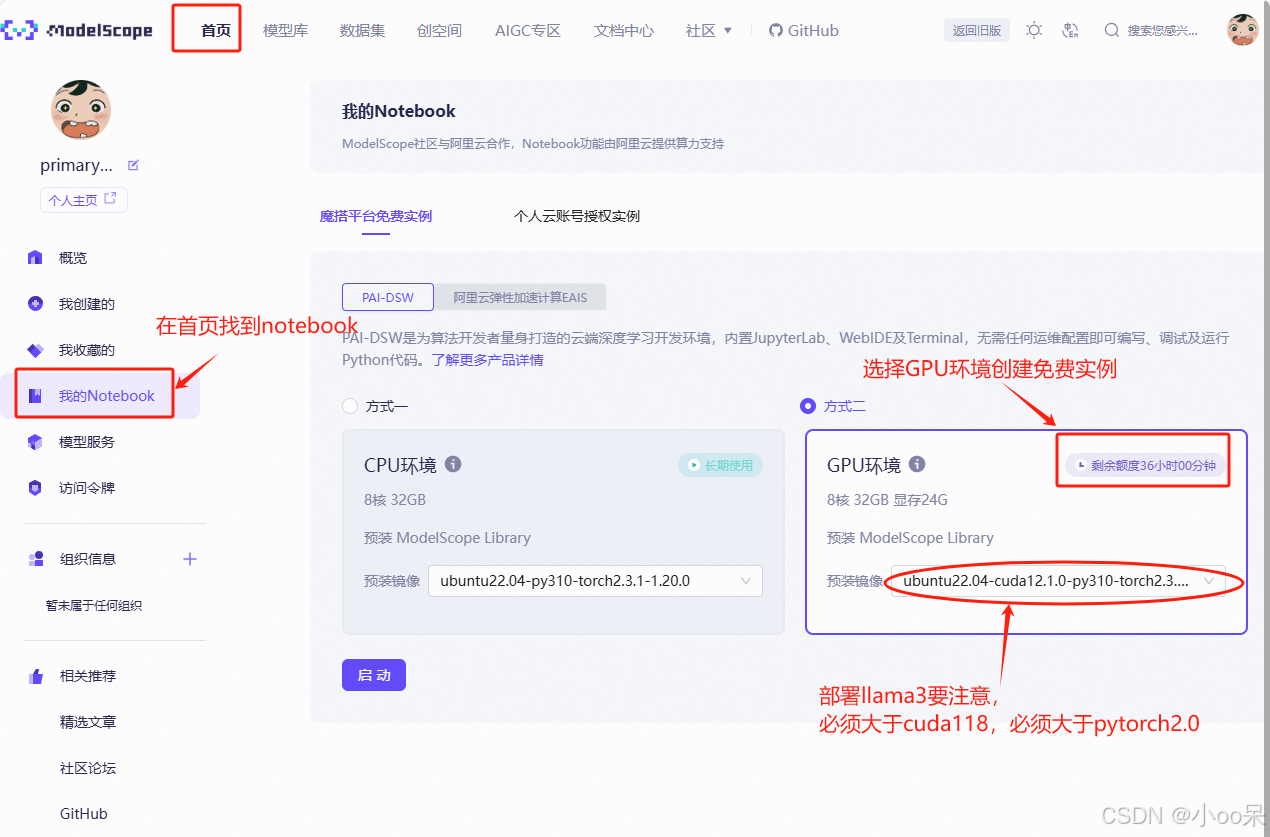Click the 返回旧版 button
The width and height of the screenshot is (1270, 837).
[x=977, y=30]
